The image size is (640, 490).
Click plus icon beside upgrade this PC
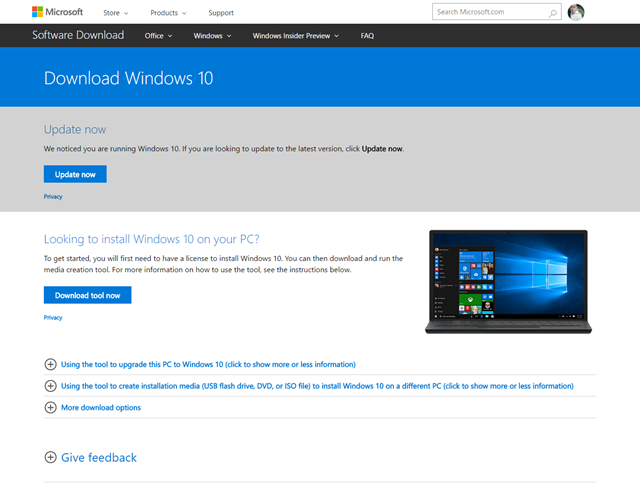pyautogui.click(x=50, y=364)
